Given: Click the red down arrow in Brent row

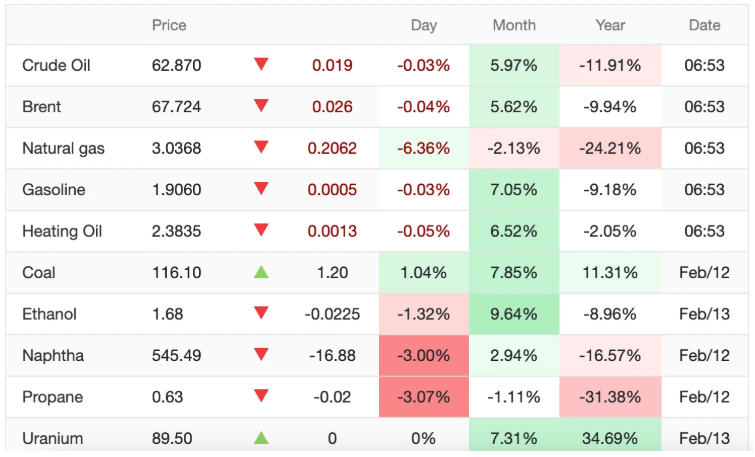Looking at the screenshot, I should [x=261, y=106].
